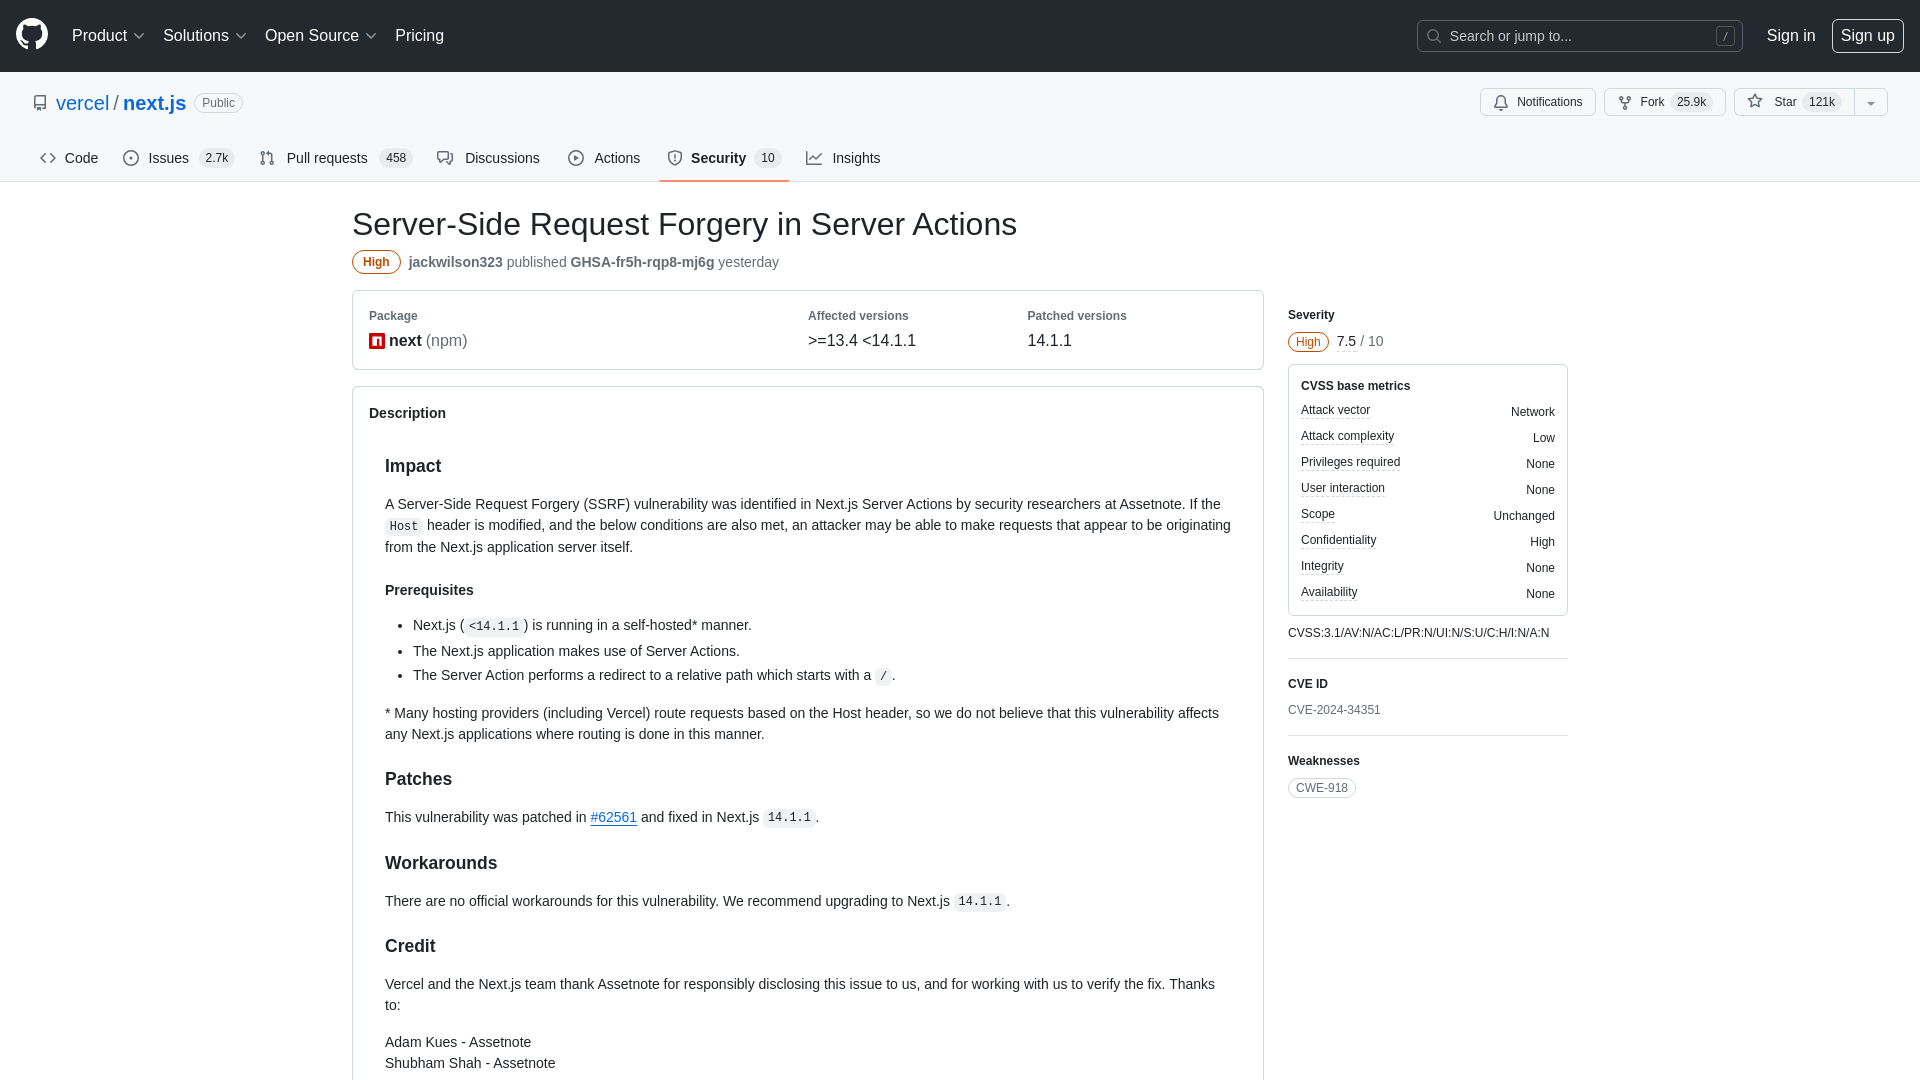The image size is (1920, 1080).
Task: Click the Pull requests count 458 badge
Action: click(396, 158)
